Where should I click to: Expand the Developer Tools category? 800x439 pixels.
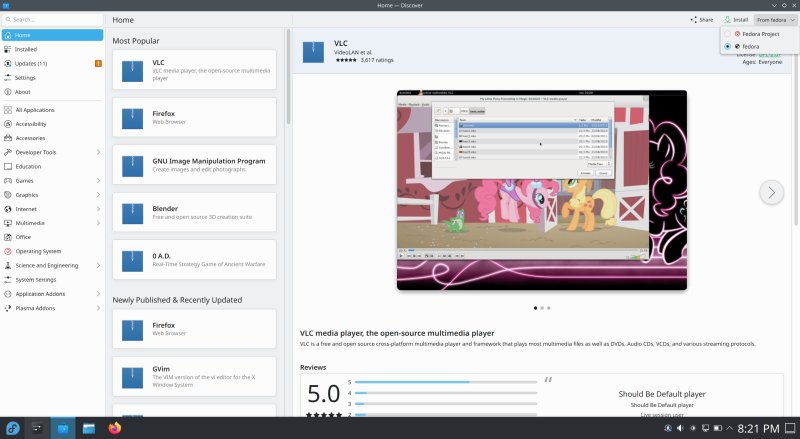(98, 152)
